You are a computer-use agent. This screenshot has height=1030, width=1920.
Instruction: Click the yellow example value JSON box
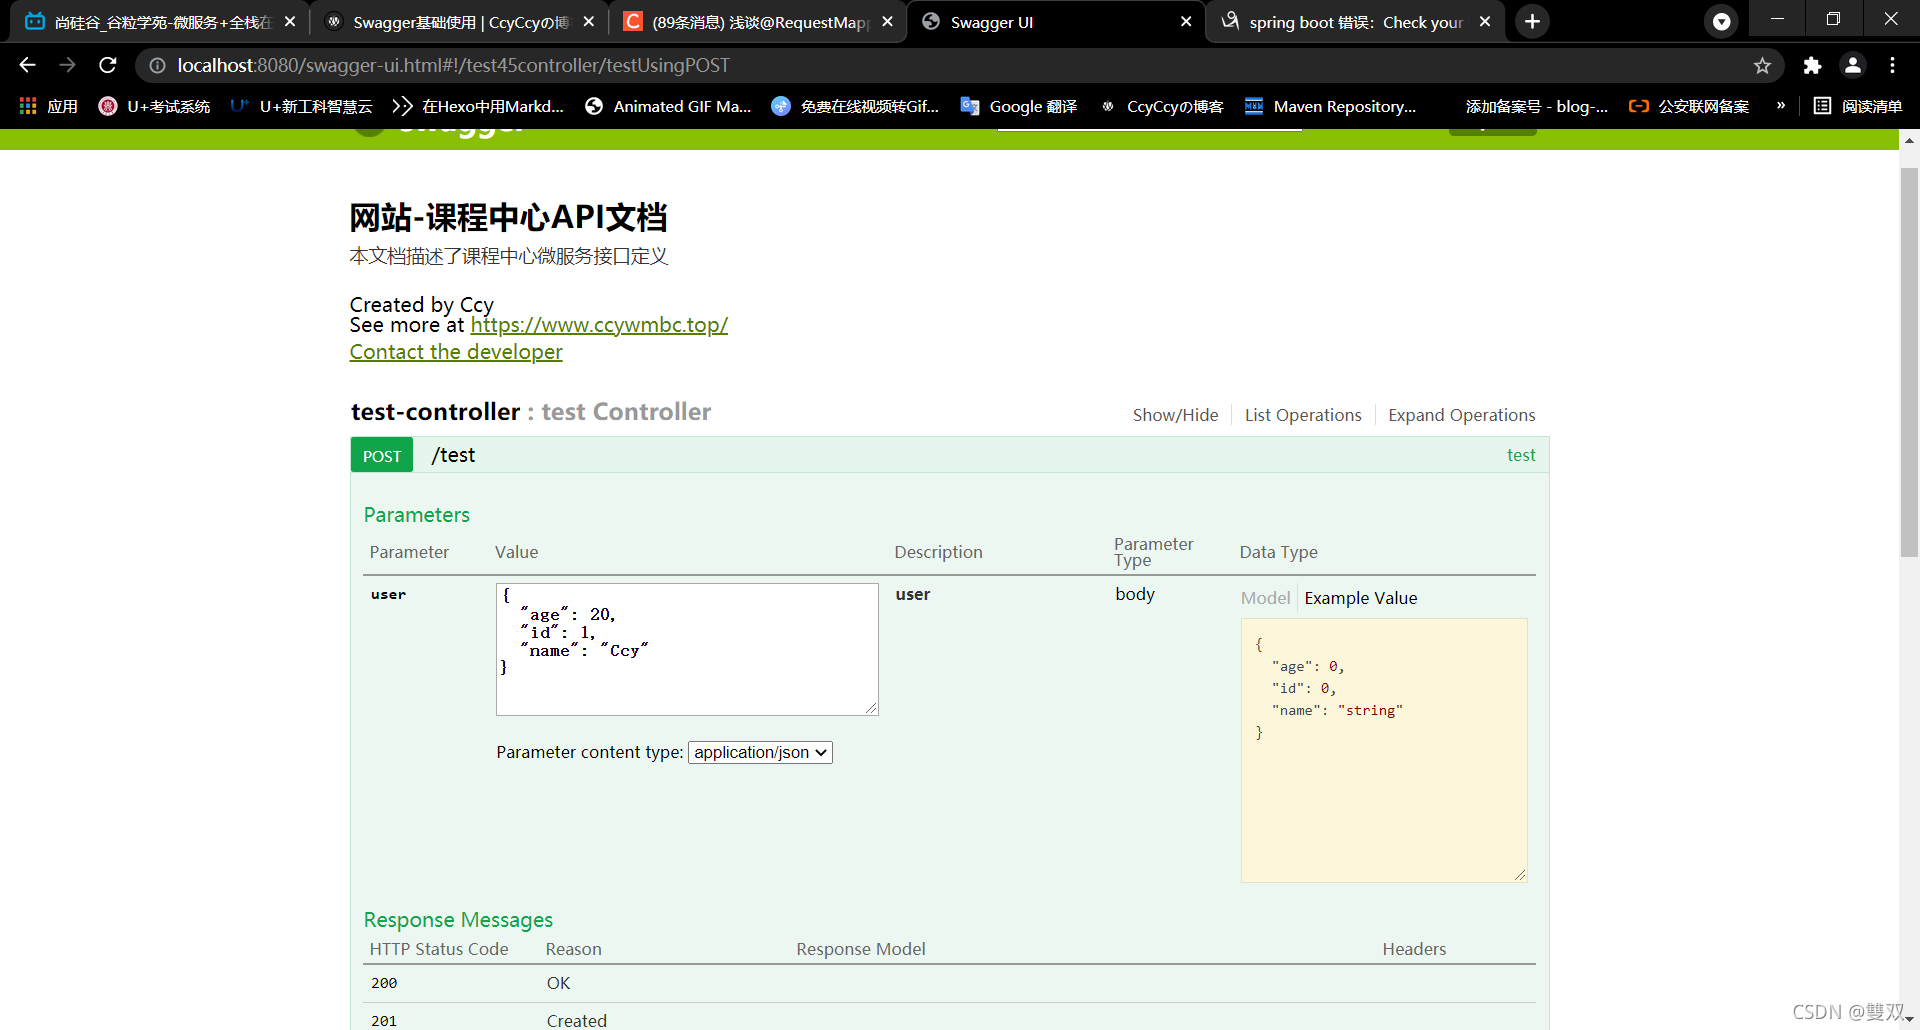click(1384, 750)
